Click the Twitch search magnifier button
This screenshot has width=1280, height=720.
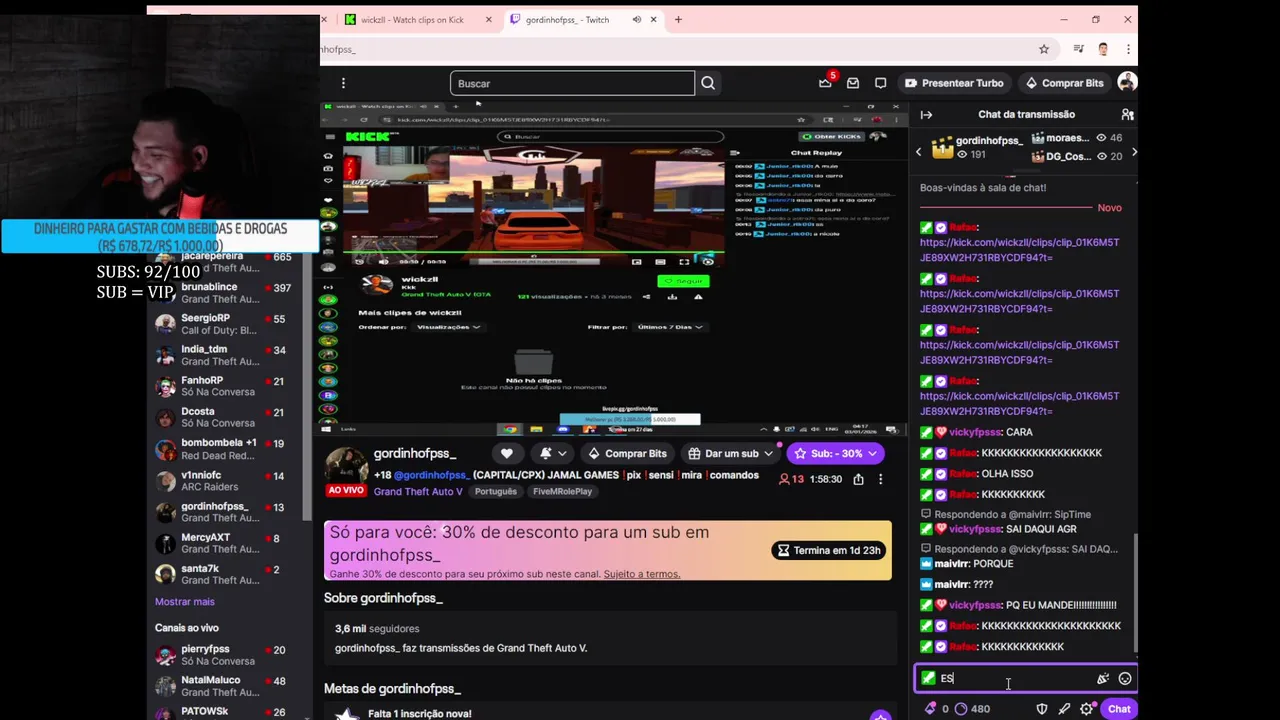coord(708,83)
